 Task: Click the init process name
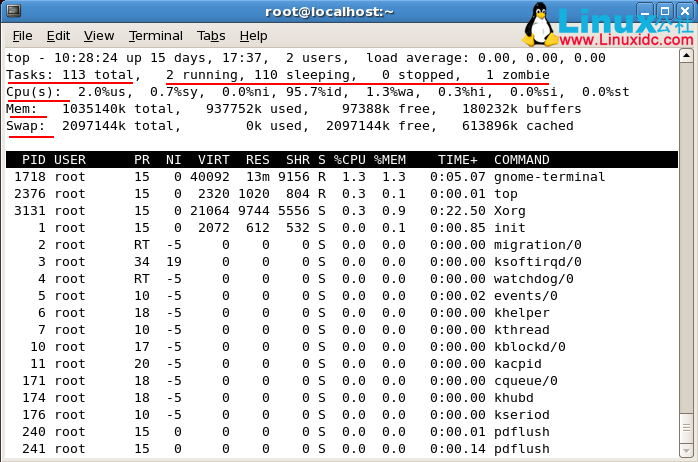pos(510,228)
